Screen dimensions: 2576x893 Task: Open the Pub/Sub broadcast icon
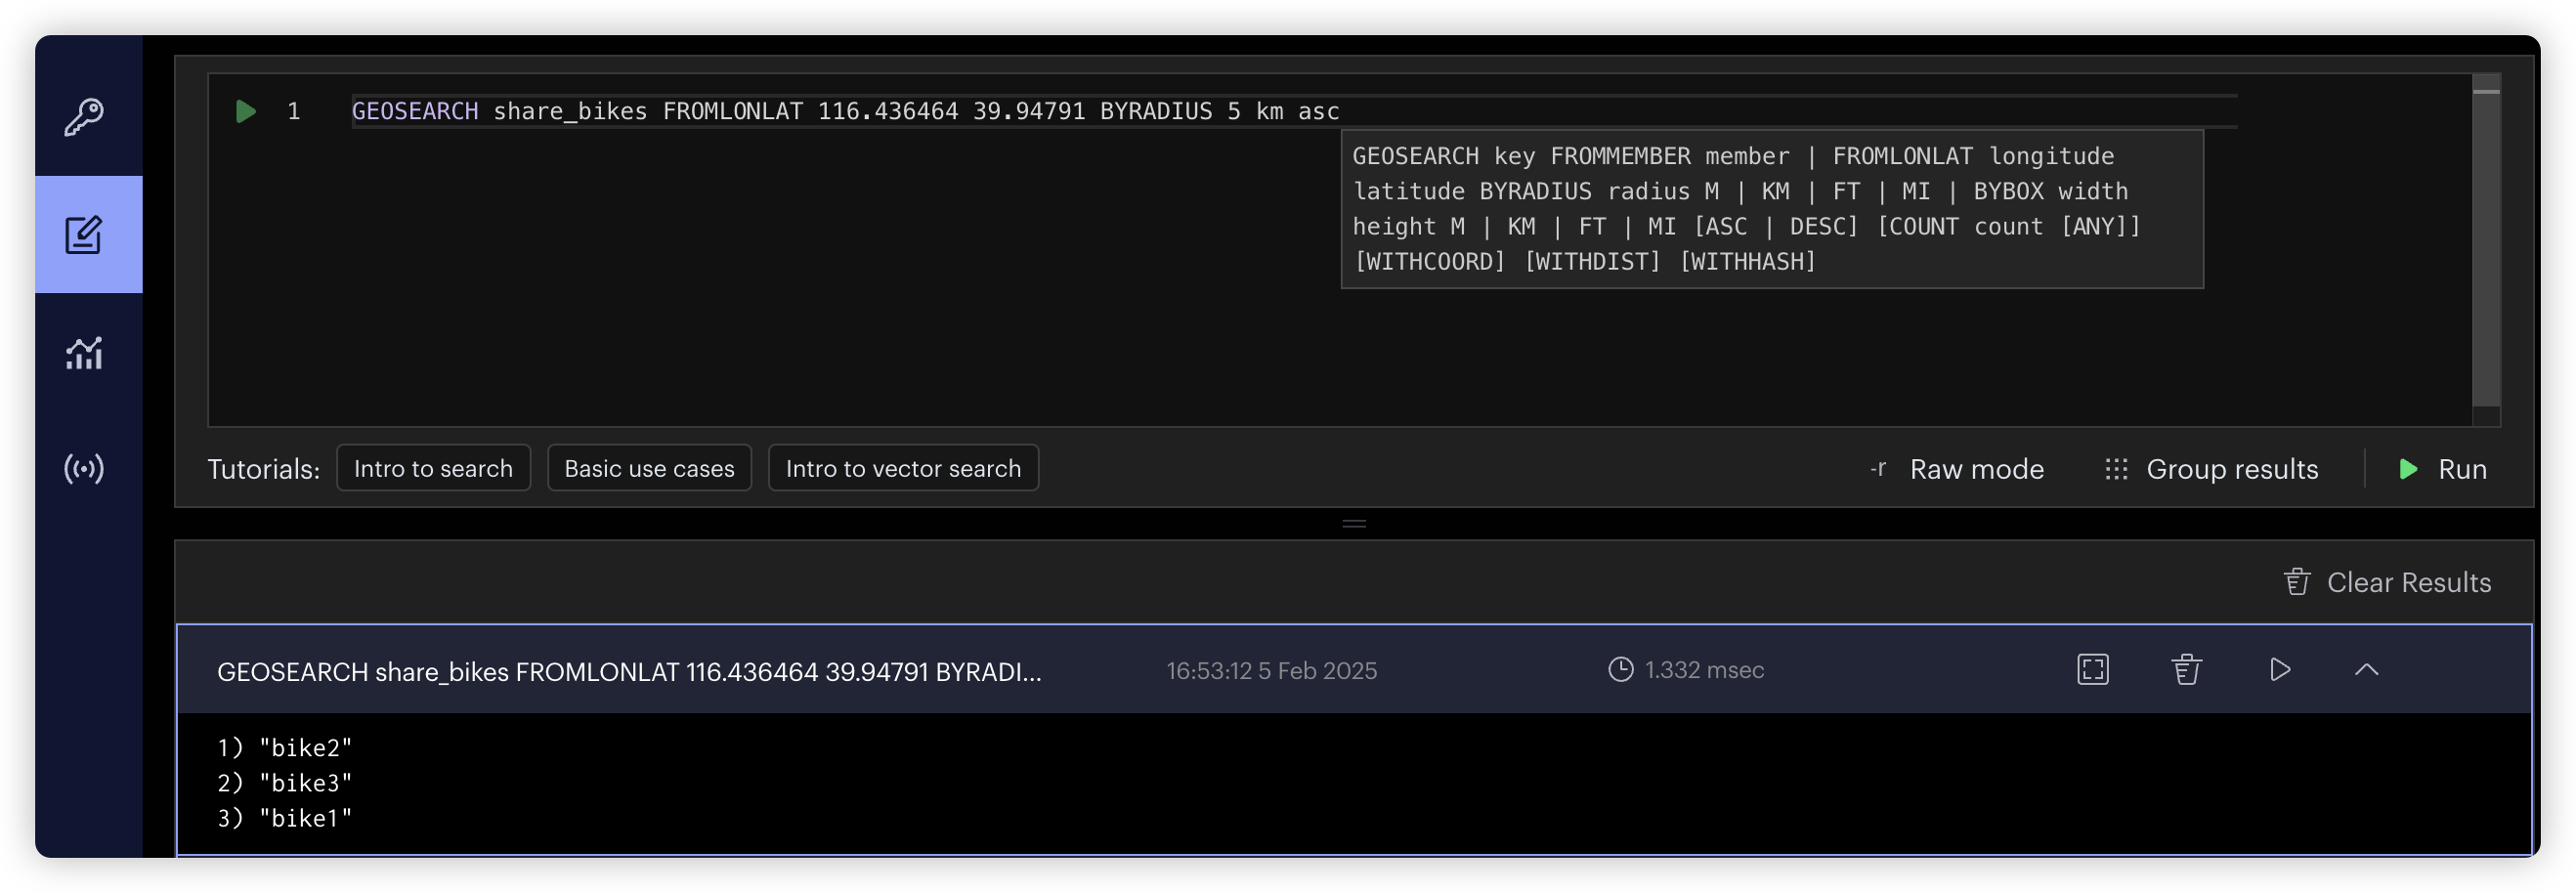pyautogui.click(x=85, y=468)
